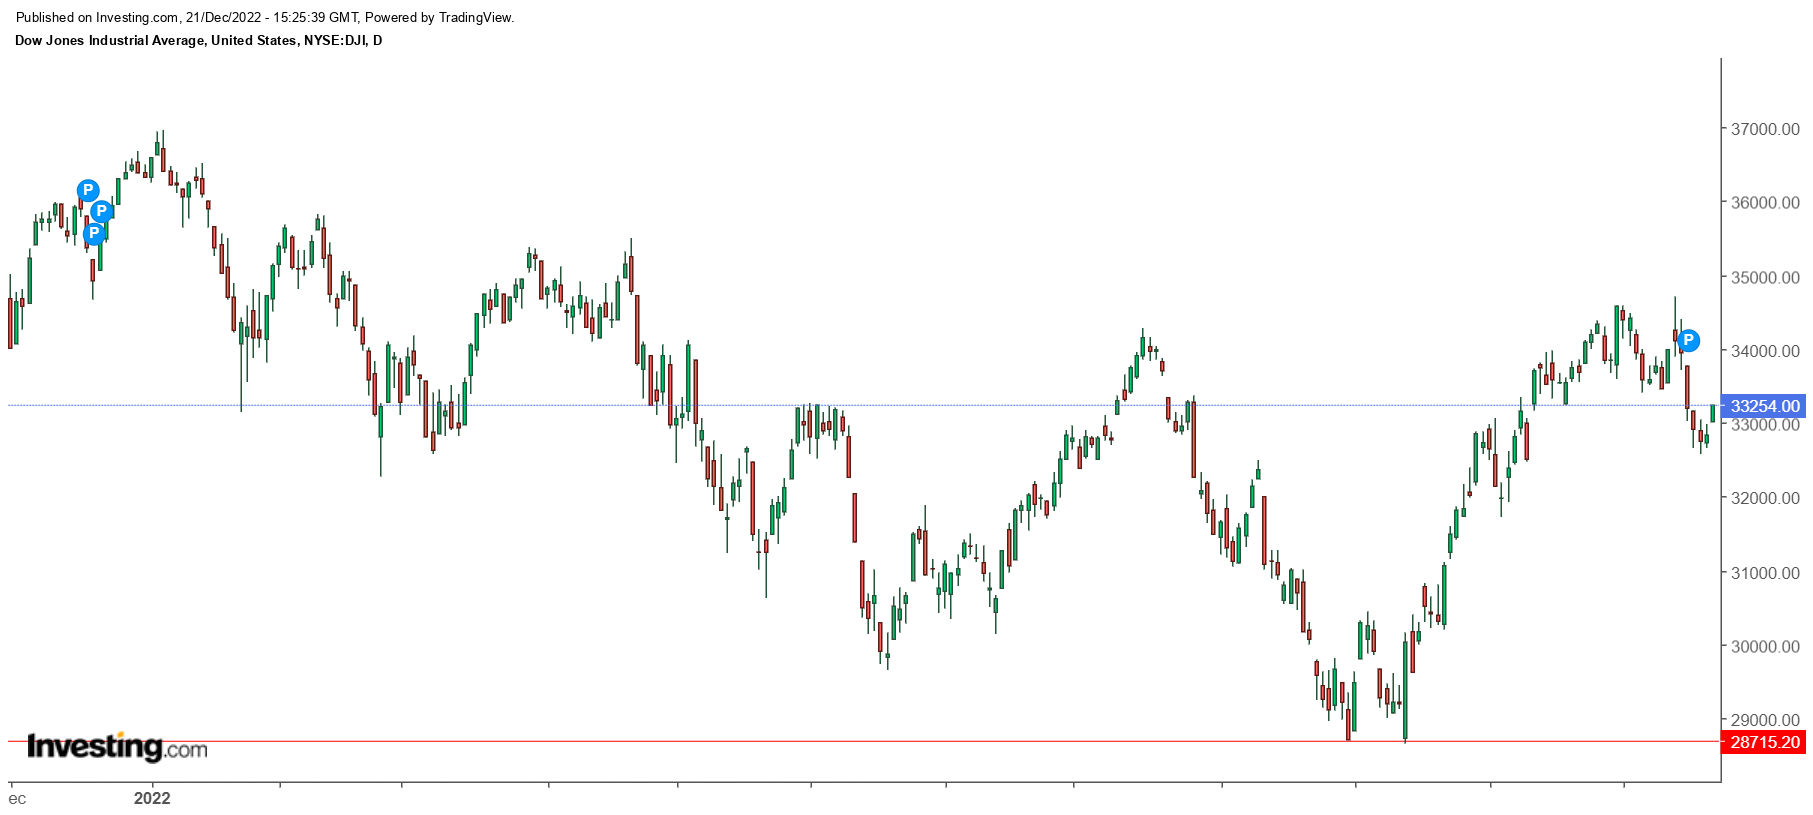This screenshot has width=1813, height=815.
Task: Select the blue 33254.00 current price label
Action: coord(1764,406)
